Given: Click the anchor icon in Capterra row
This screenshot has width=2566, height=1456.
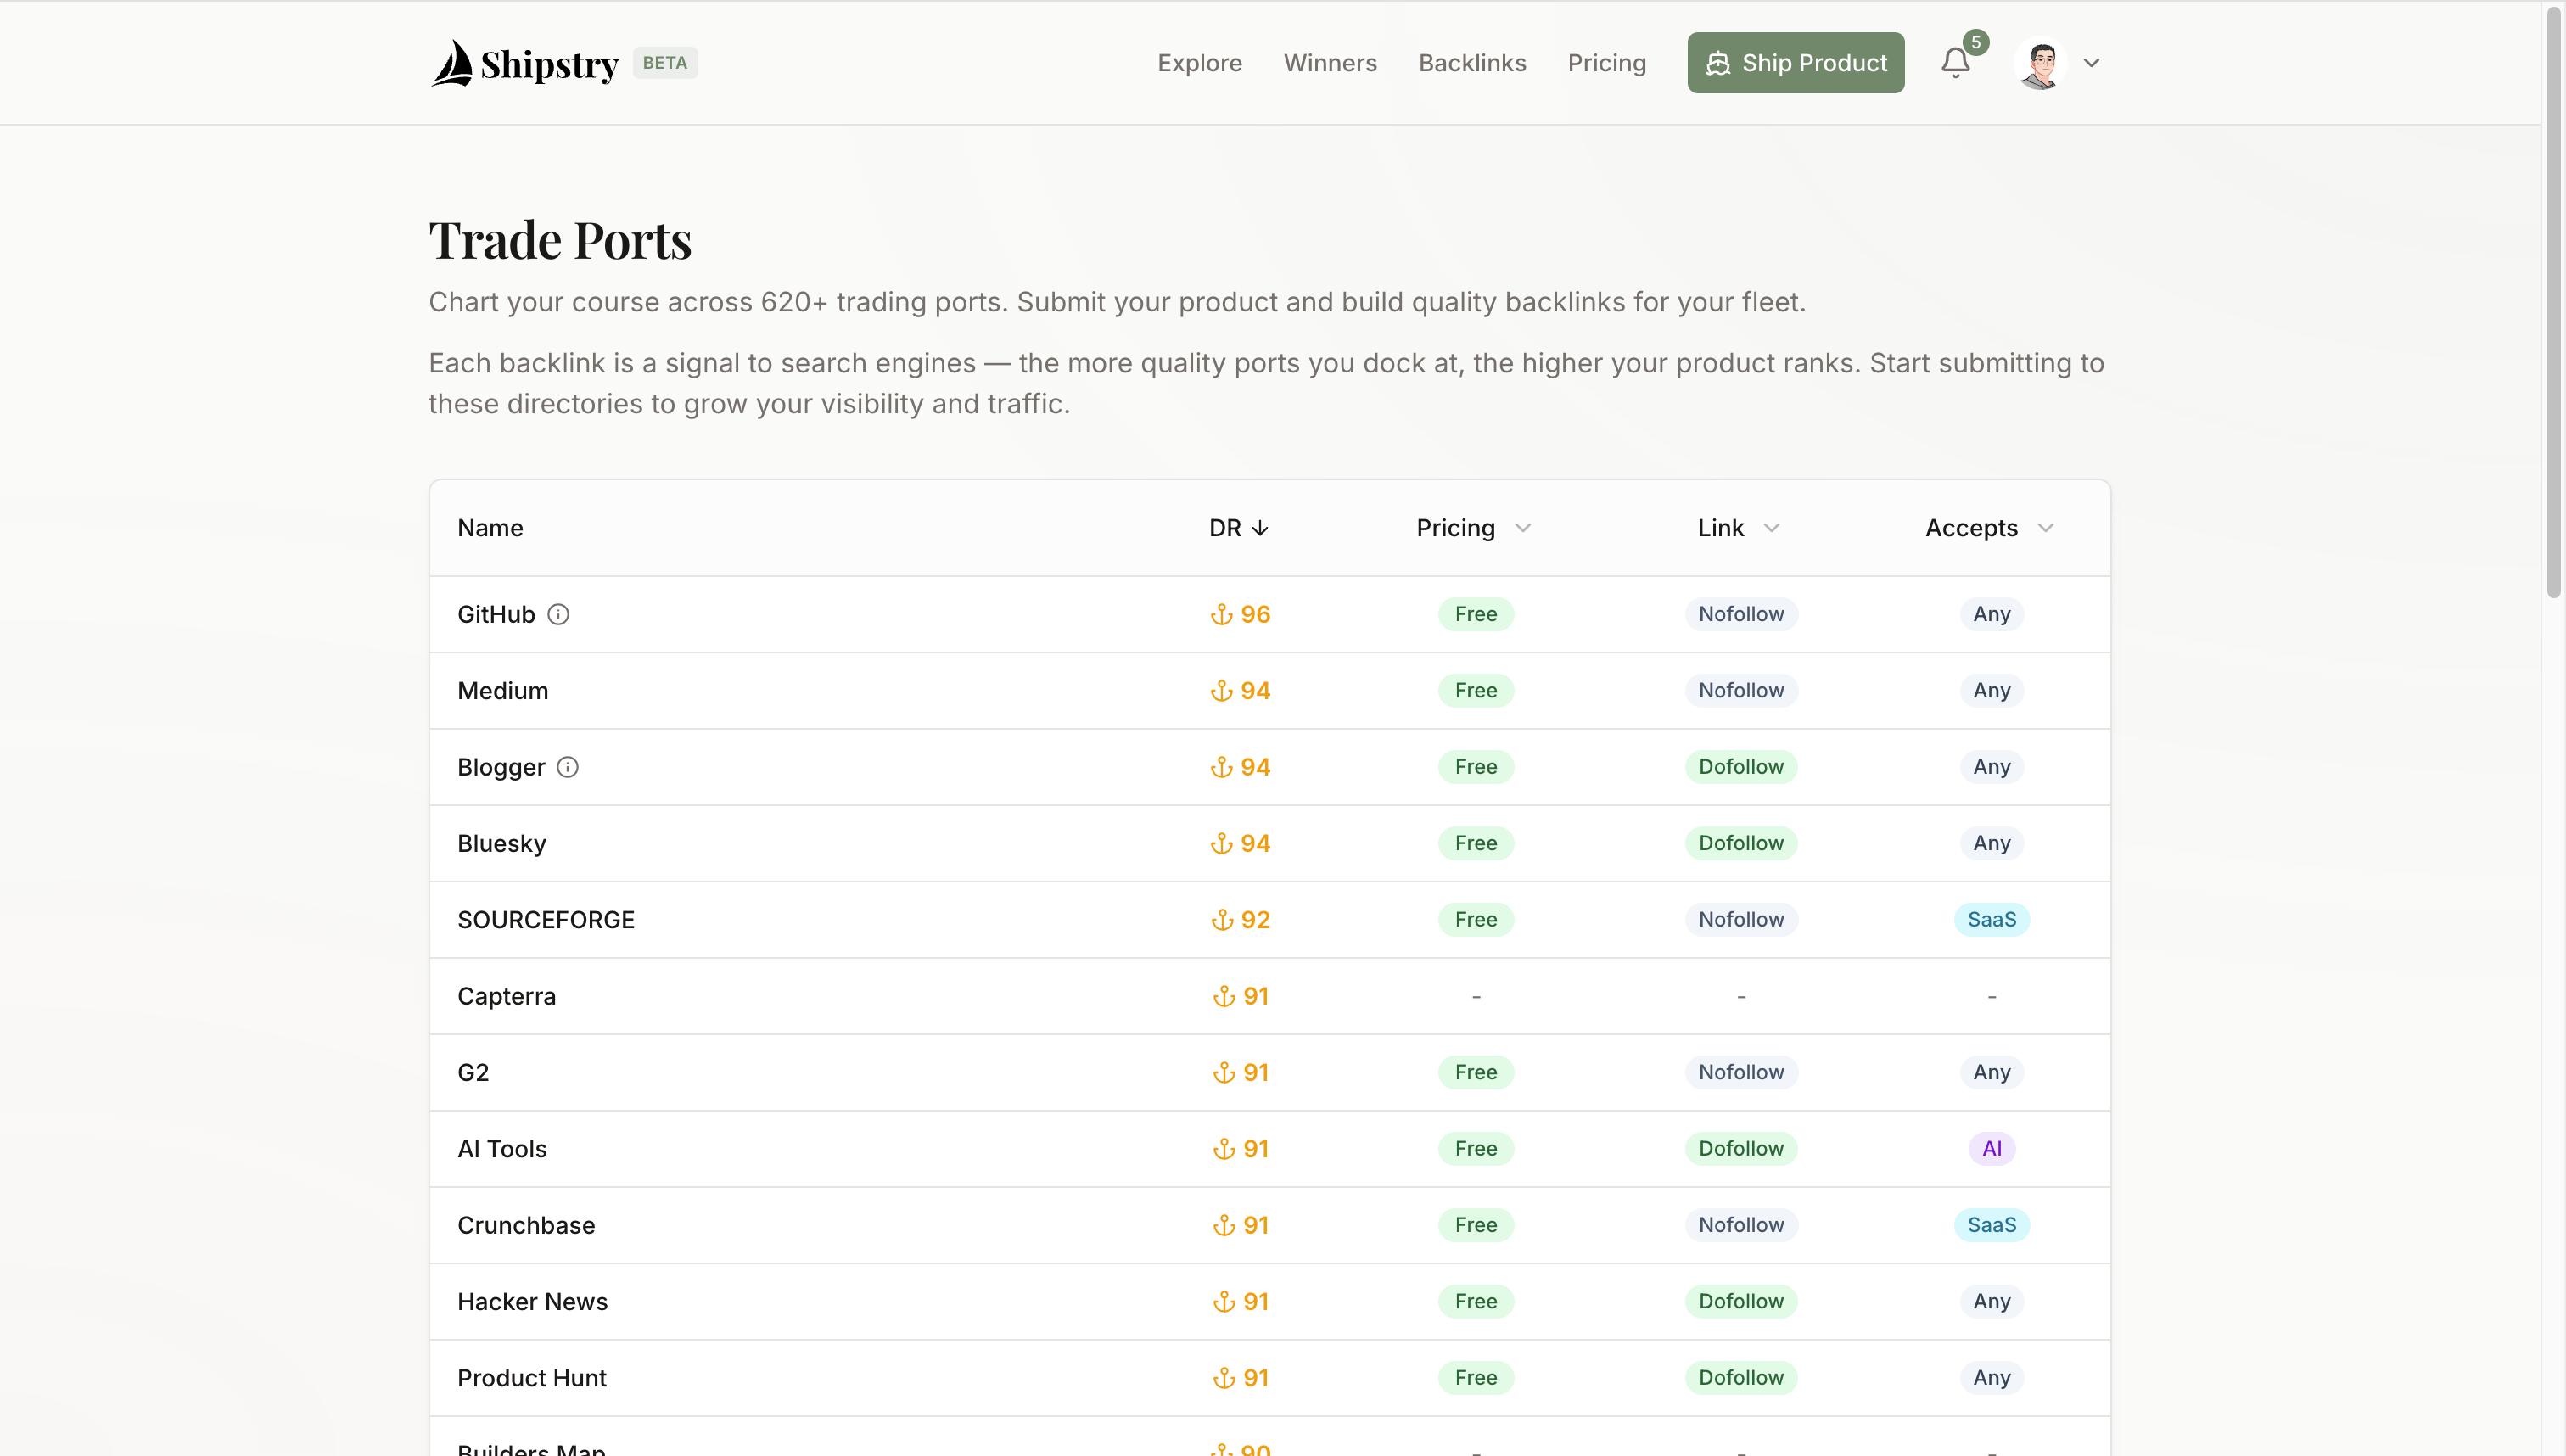Looking at the screenshot, I should (1223, 996).
